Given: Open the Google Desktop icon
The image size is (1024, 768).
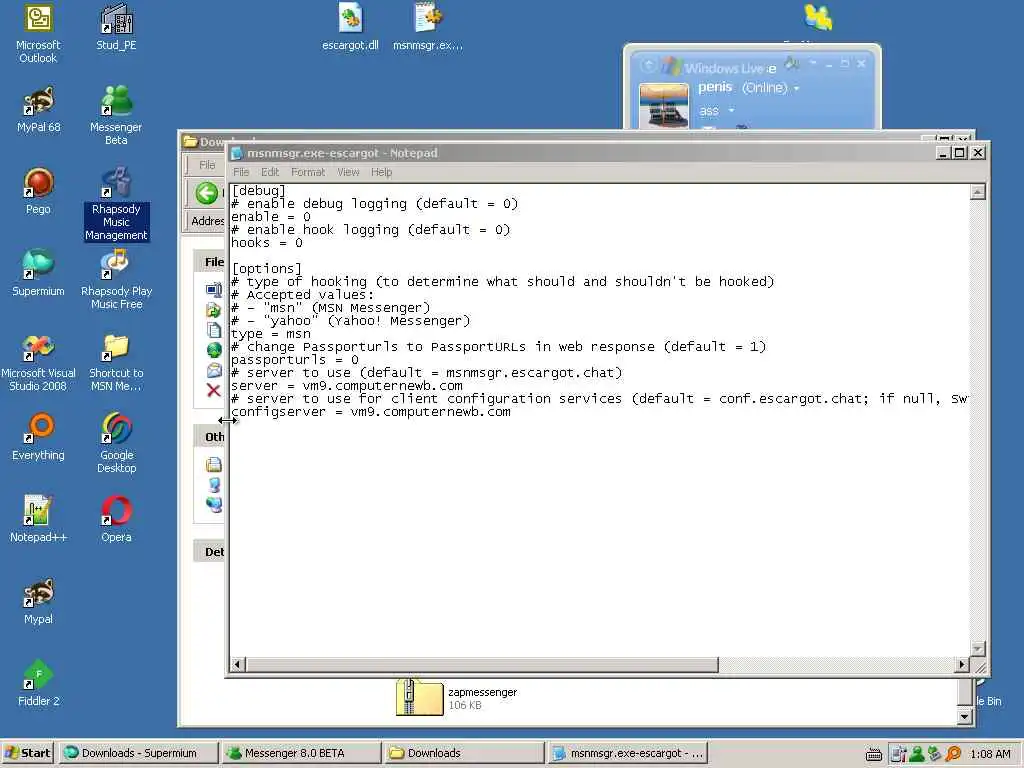Looking at the screenshot, I should pyautogui.click(x=116, y=444).
